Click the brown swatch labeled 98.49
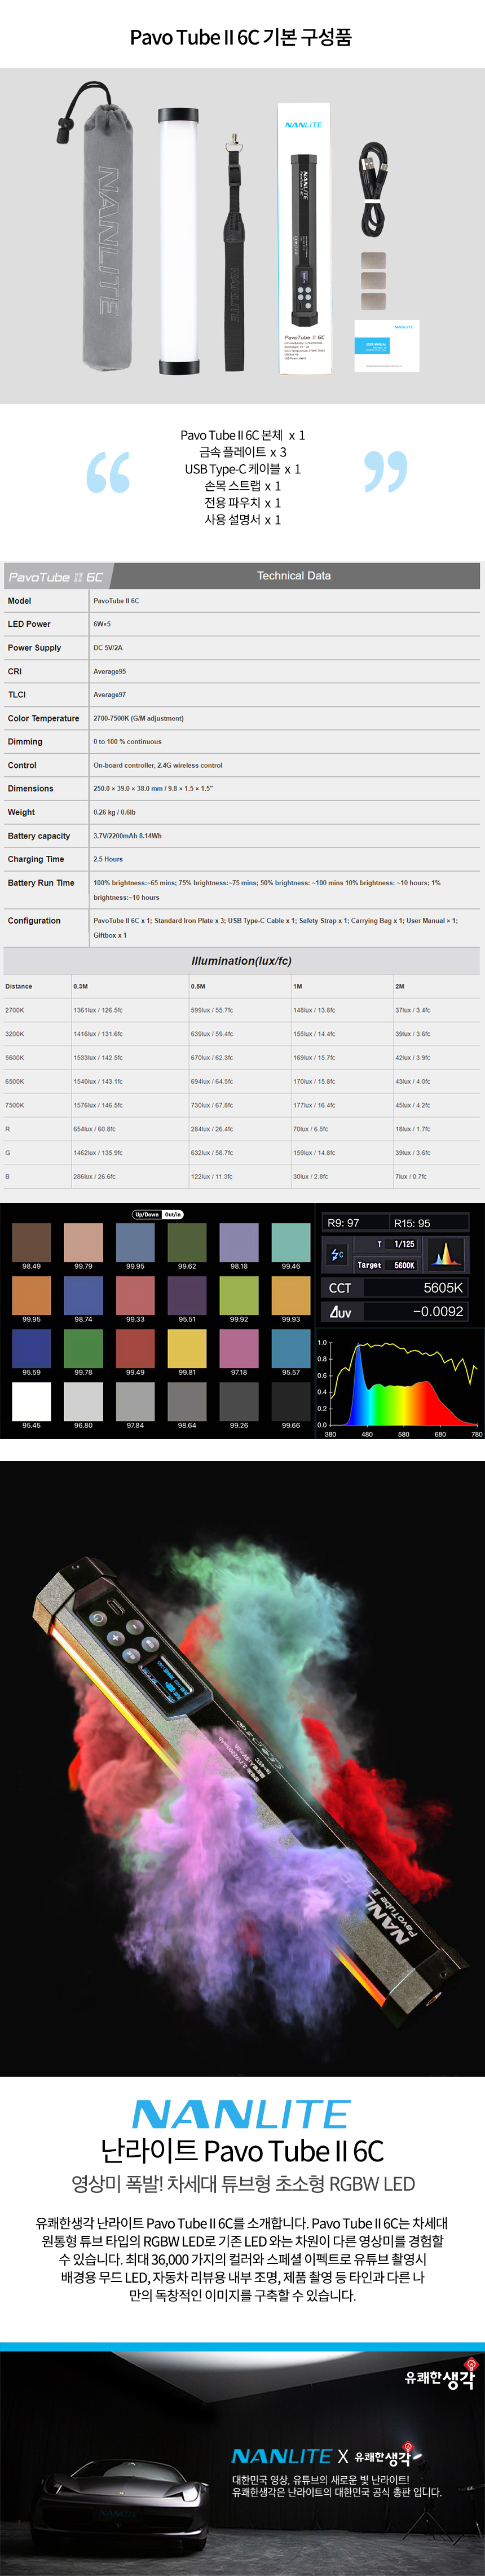The width and height of the screenshot is (485, 2576). pyautogui.click(x=31, y=1243)
